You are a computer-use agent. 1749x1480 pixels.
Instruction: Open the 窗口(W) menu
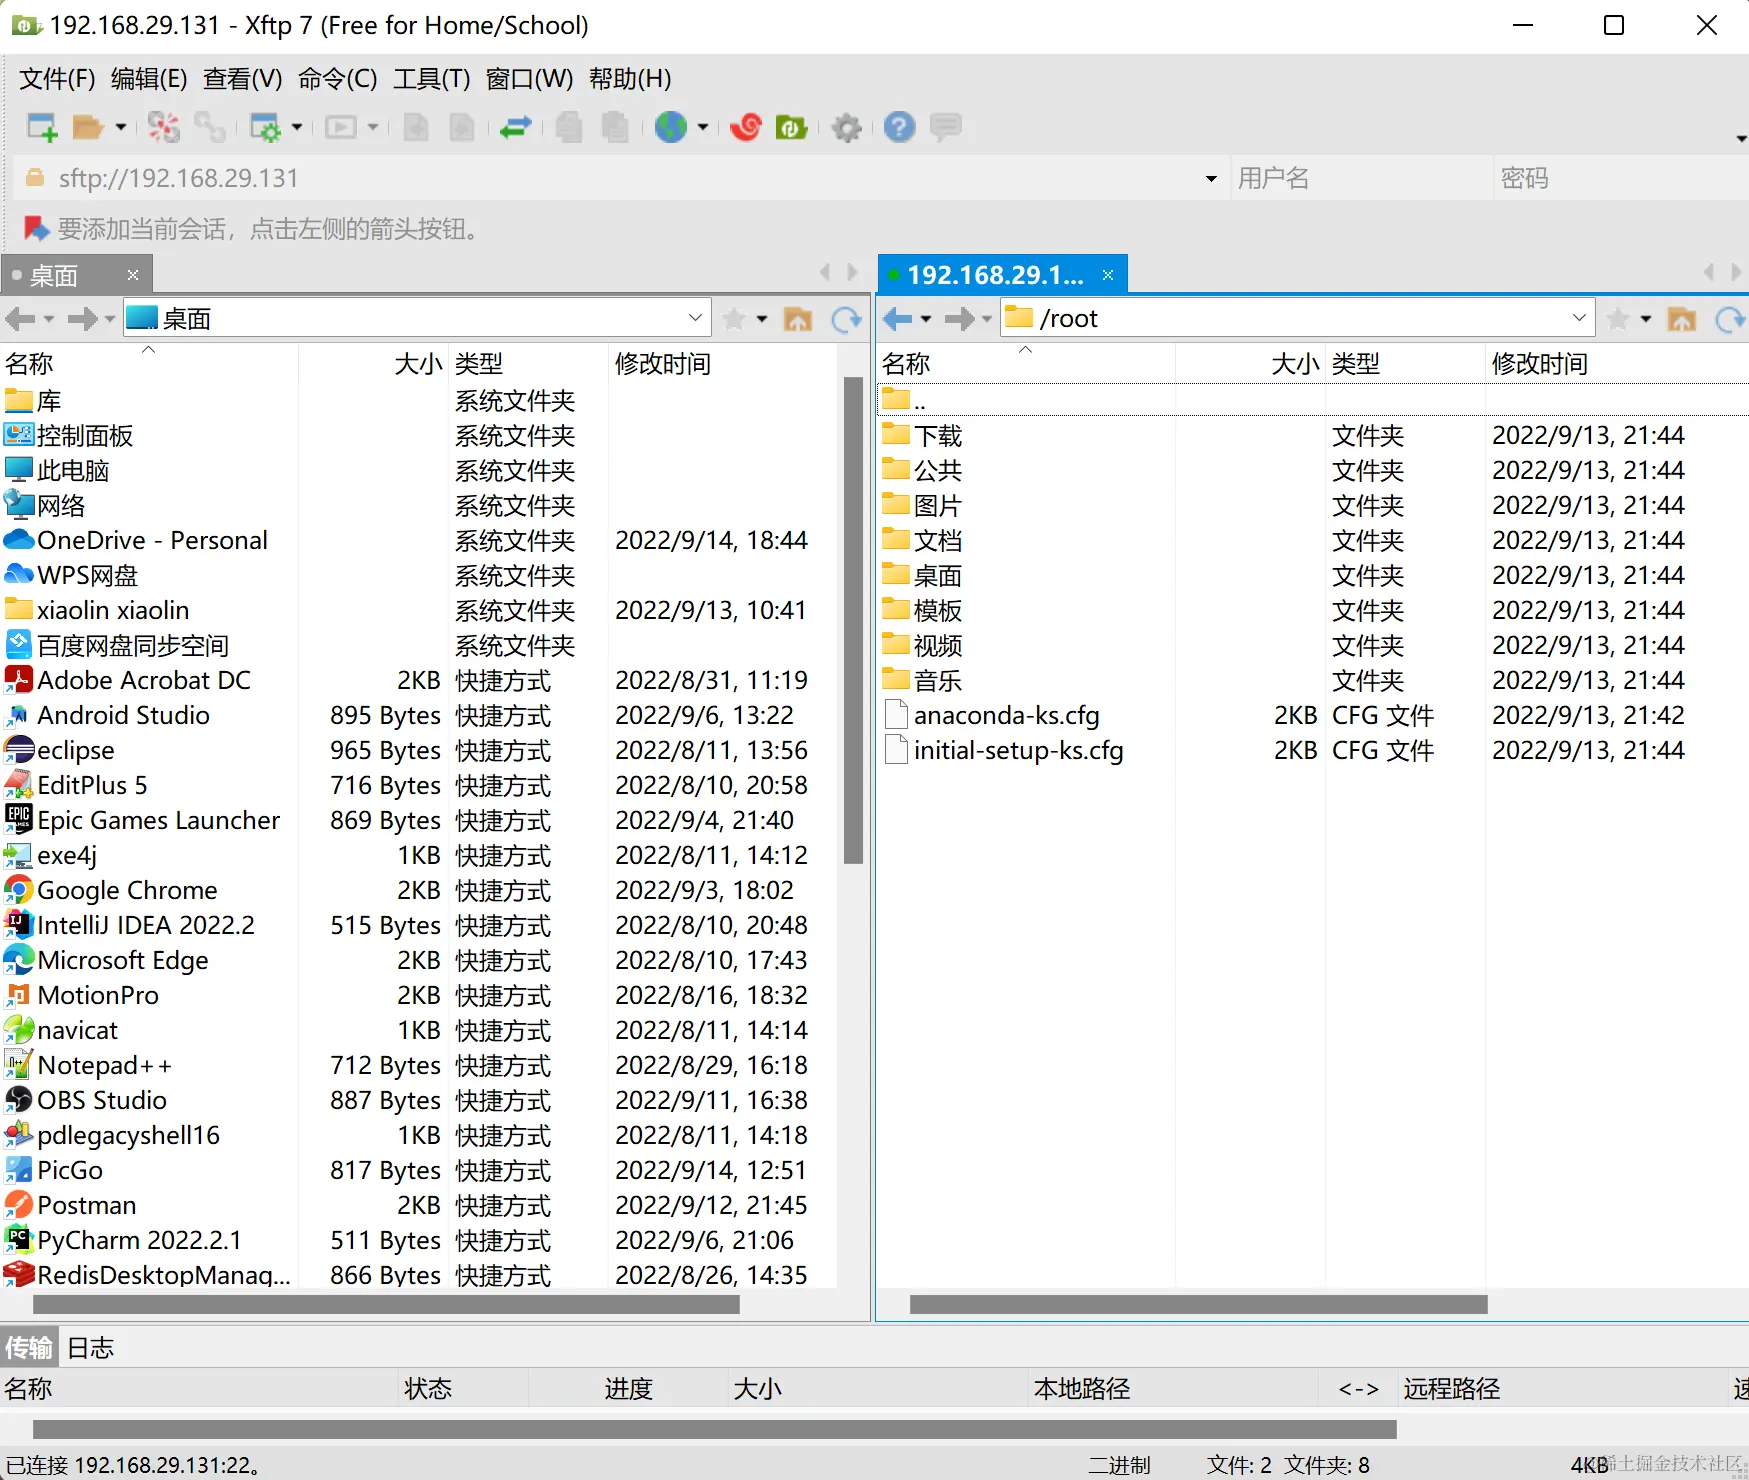(x=529, y=79)
